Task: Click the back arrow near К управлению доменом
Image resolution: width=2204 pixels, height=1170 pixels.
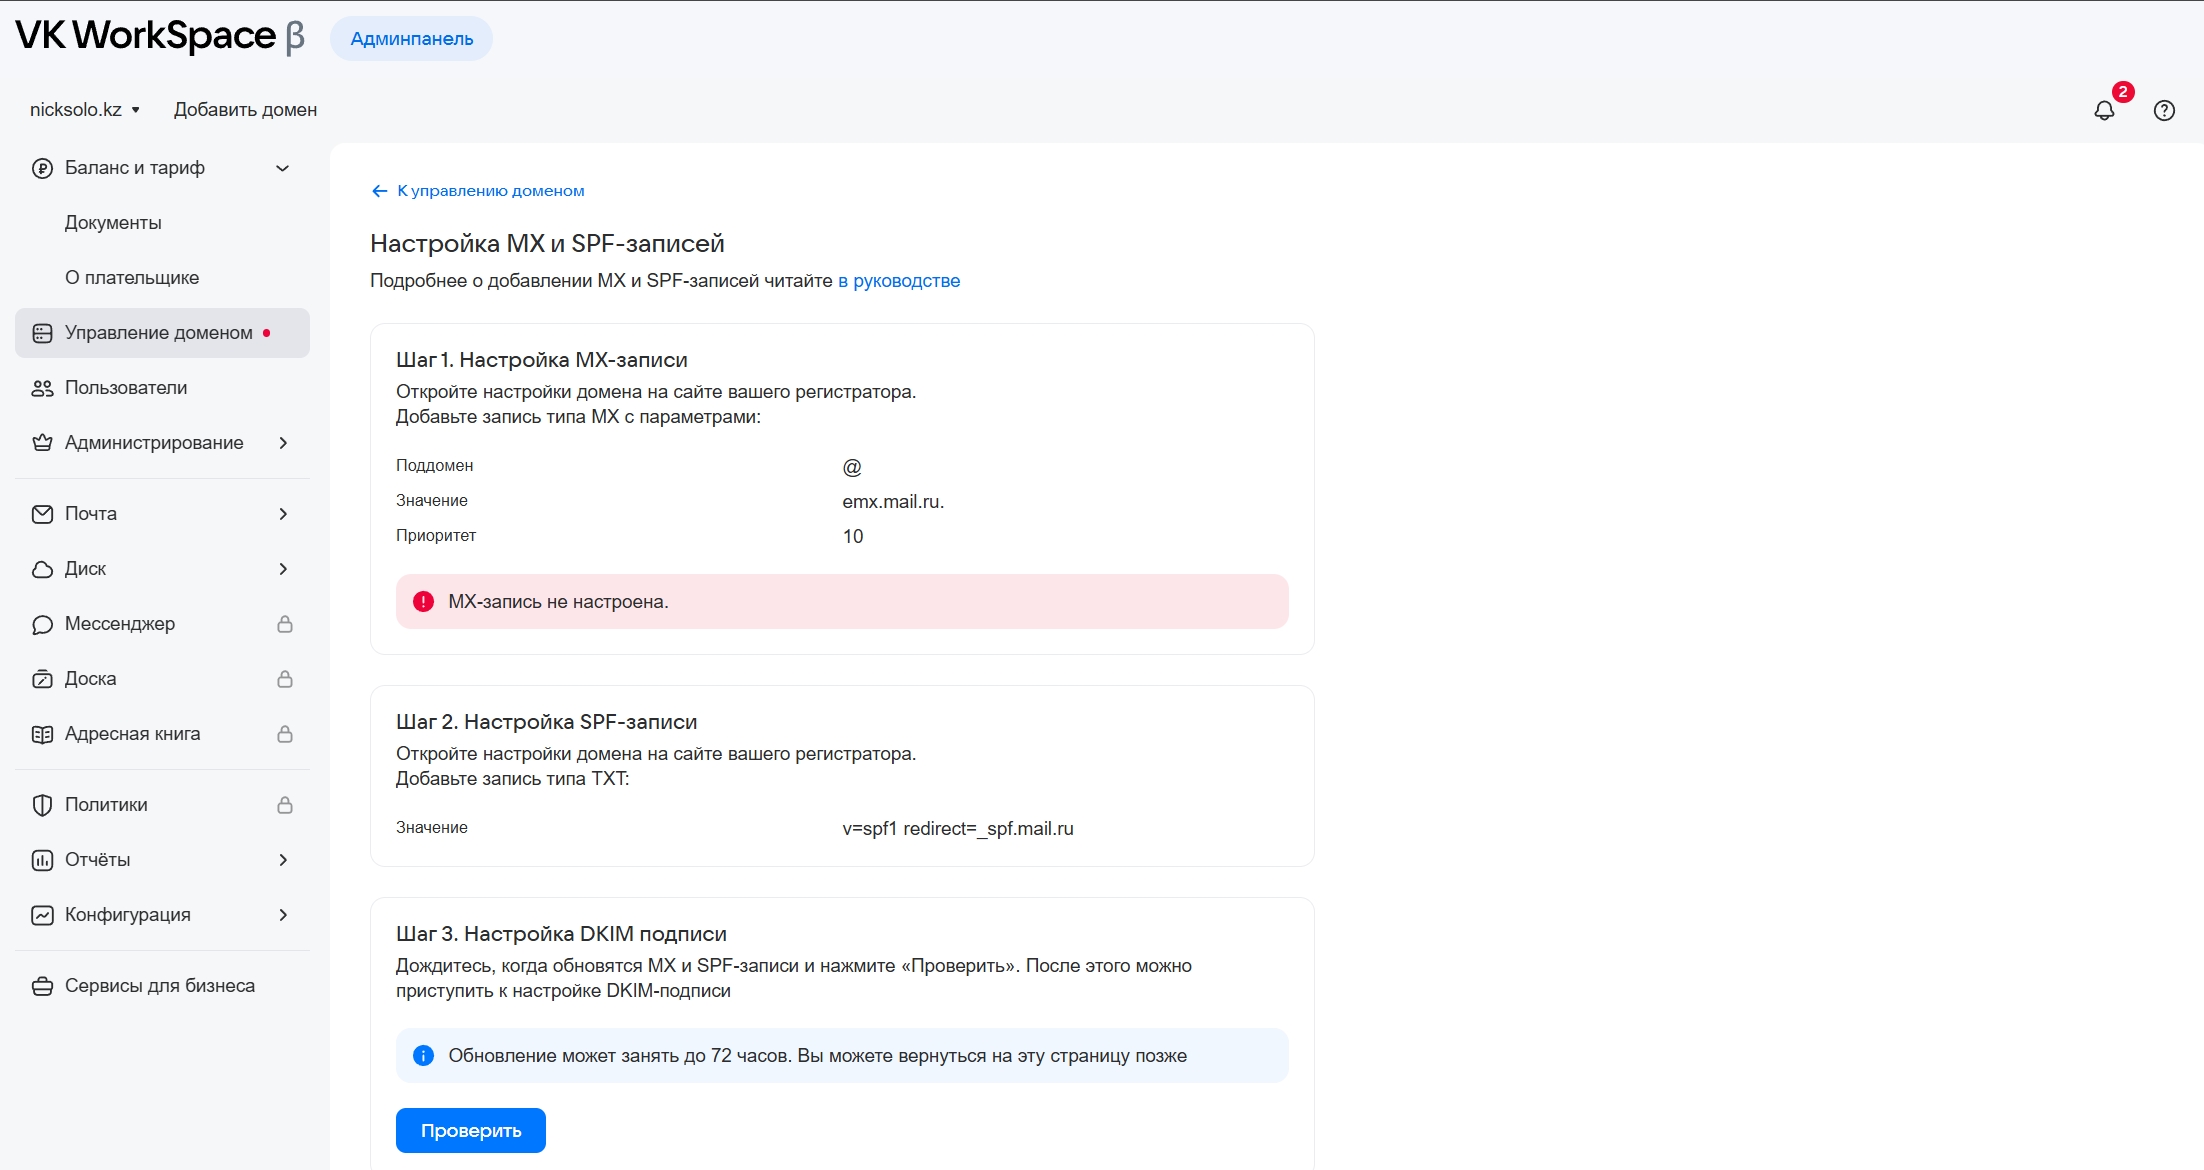Action: click(379, 191)
